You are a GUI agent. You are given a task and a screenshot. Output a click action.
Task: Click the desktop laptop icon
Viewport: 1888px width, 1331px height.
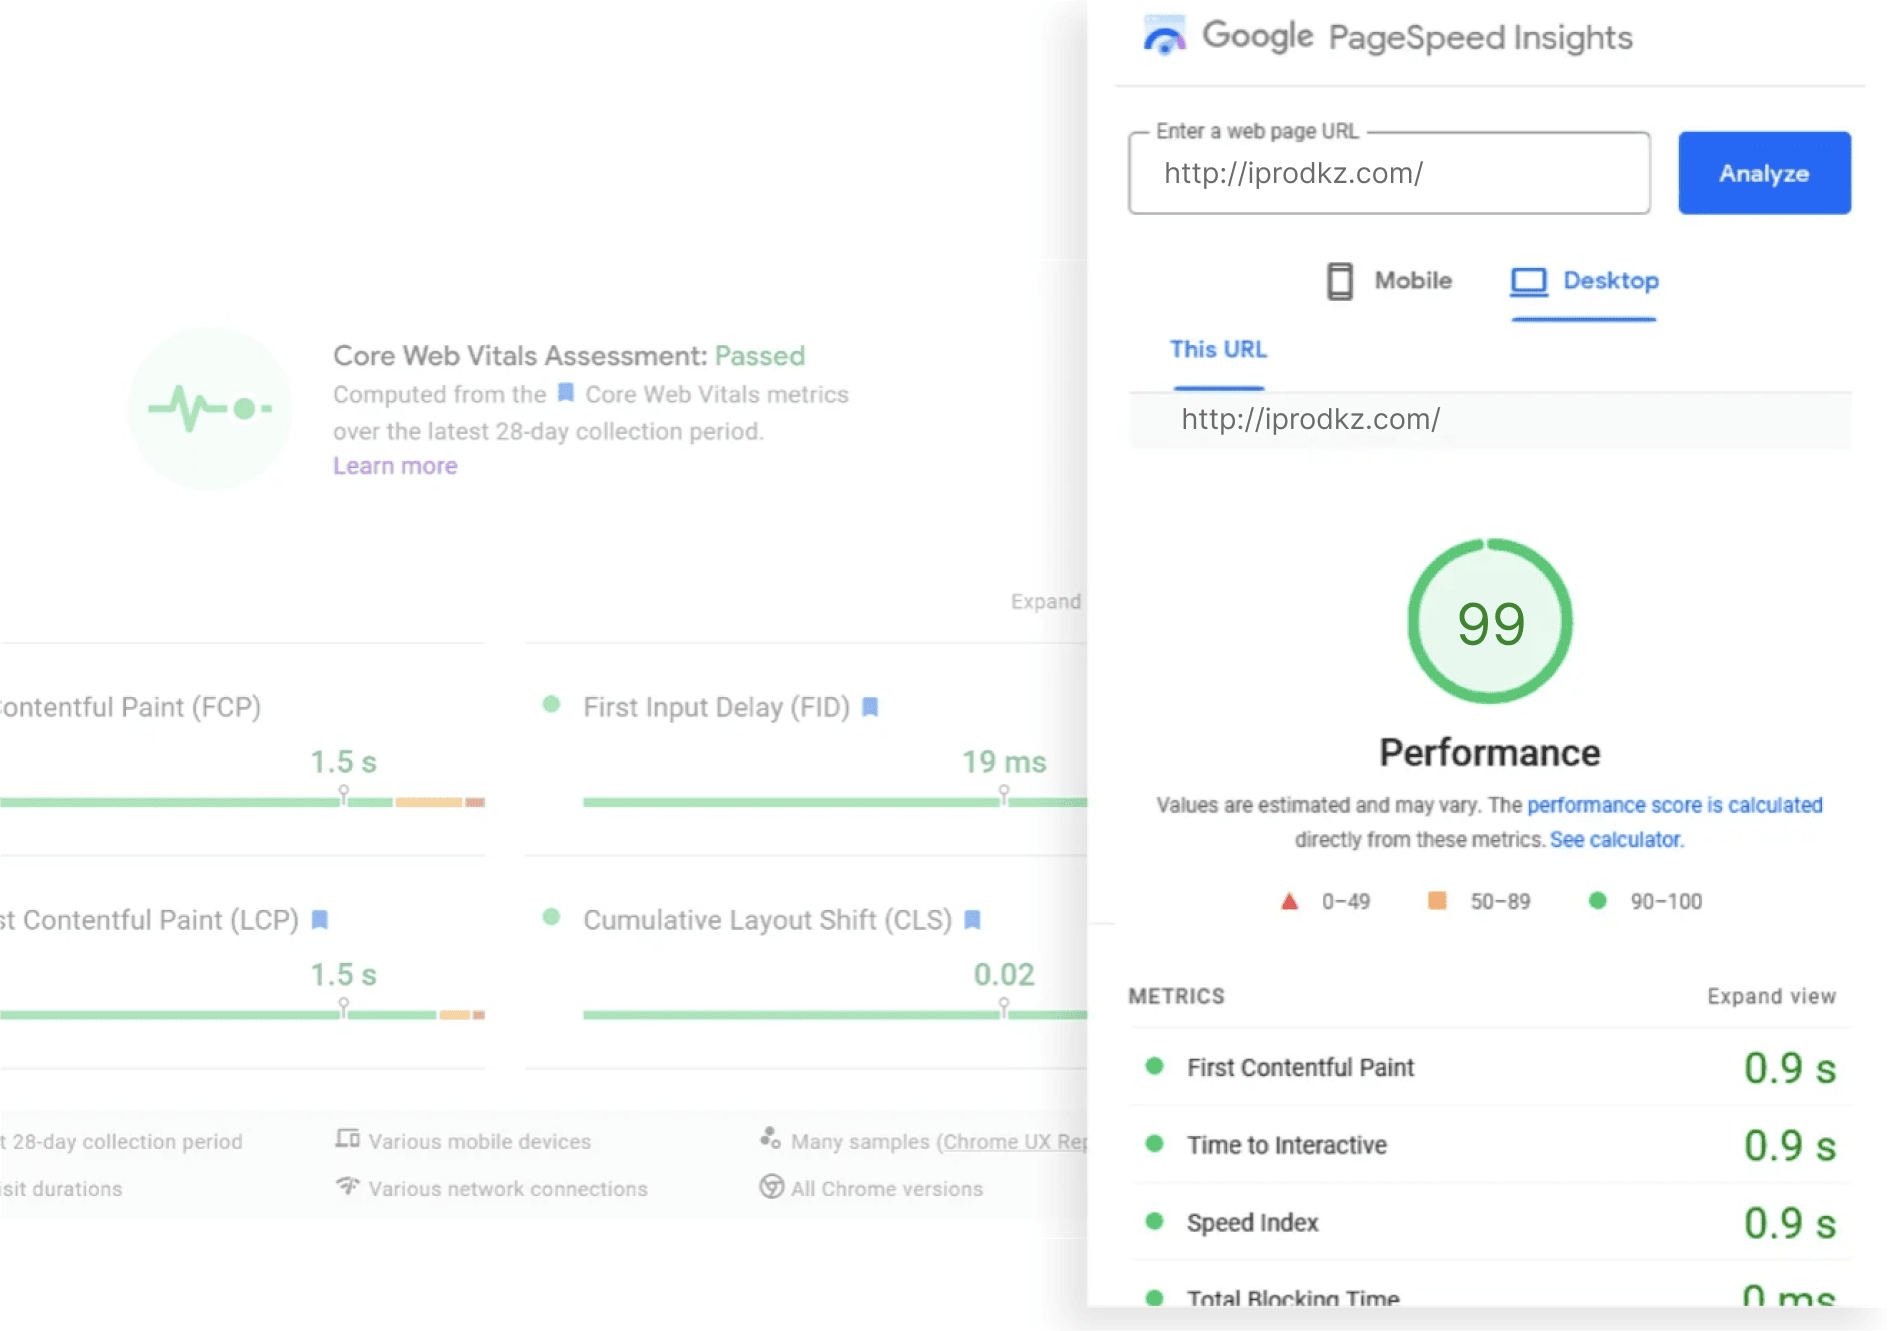pyautogui.click(x=1529, y=281)
